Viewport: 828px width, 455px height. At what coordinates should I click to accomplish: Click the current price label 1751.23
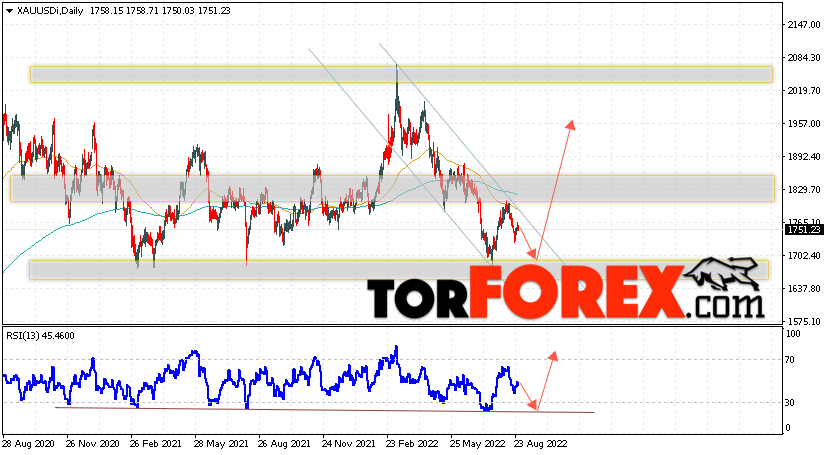pyautogui.click(x=804, y=230)
